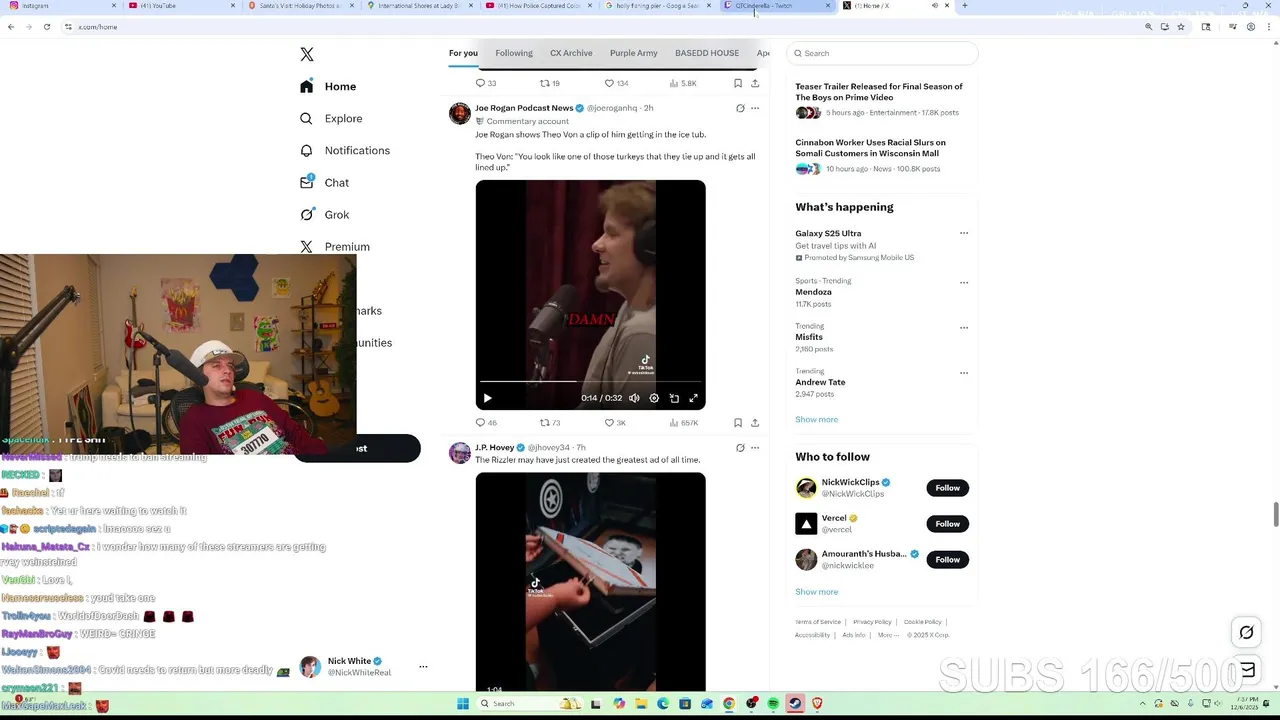Open Nick White account menu dots
Viewport: 1280px width, 720px height.
point(423,666)
